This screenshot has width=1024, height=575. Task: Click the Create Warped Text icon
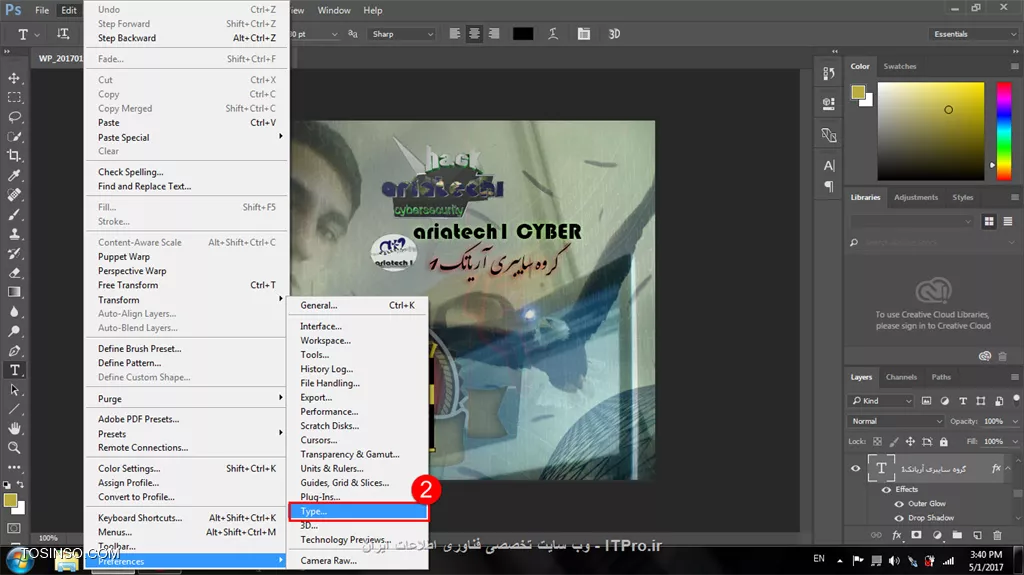[553, 34]
